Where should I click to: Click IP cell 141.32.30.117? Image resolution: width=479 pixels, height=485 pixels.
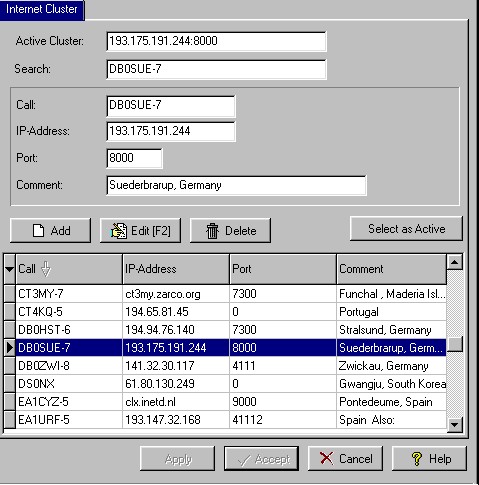coord(176,366)
